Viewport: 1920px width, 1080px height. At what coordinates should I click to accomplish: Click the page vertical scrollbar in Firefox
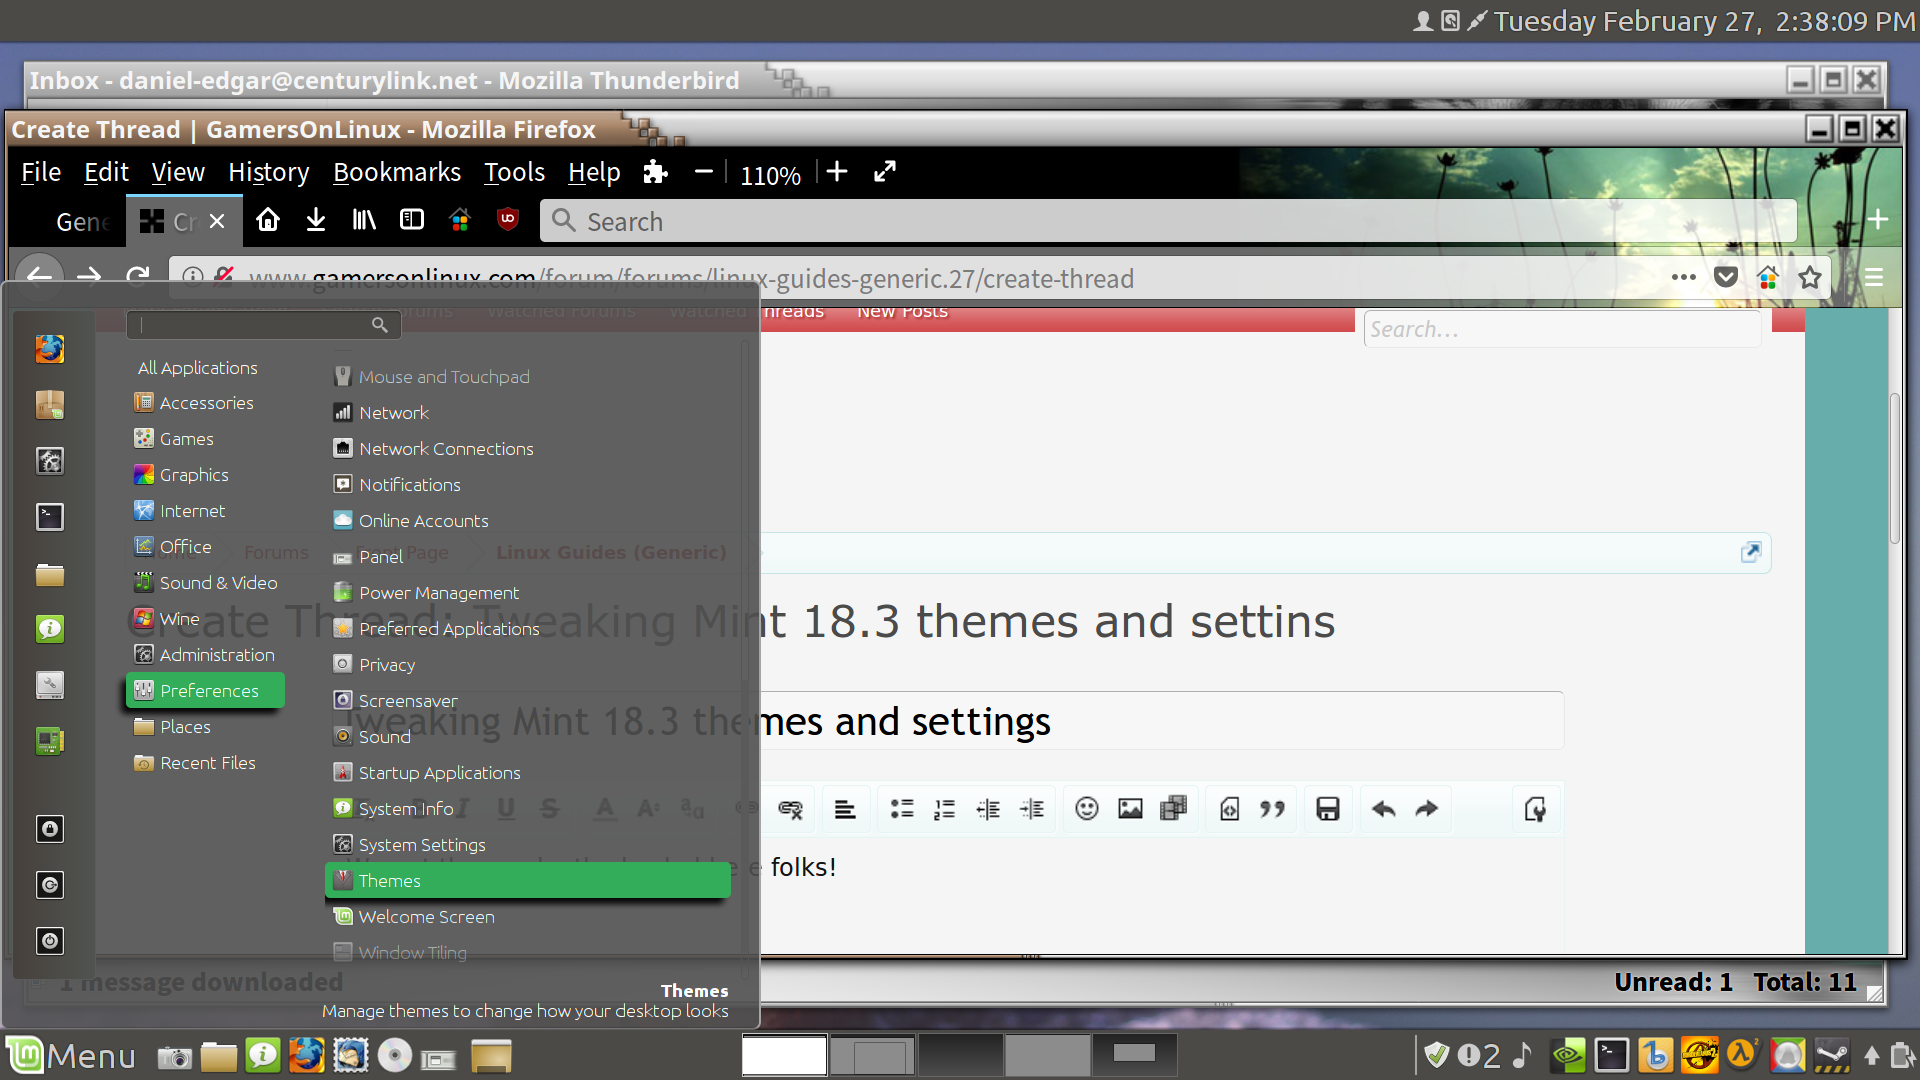1894,470
